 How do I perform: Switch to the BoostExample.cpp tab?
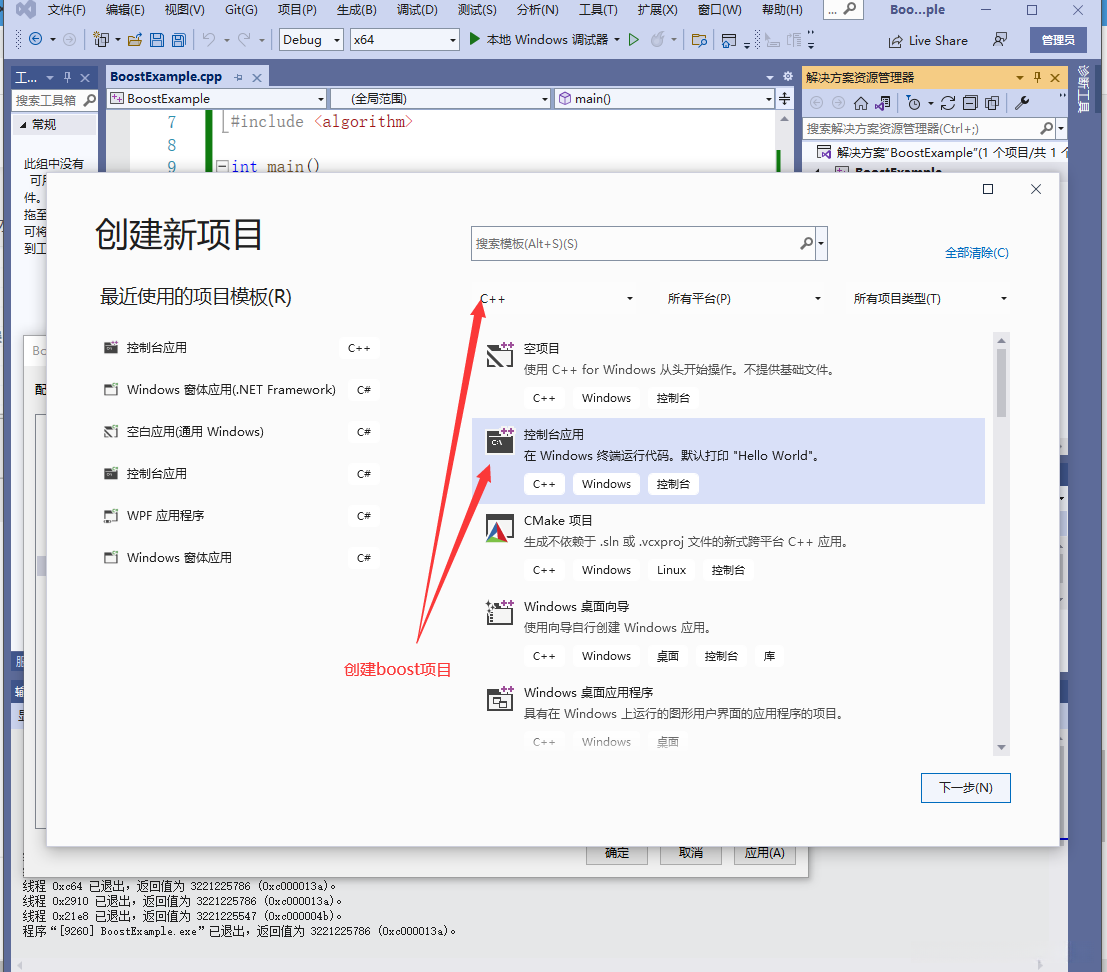[166, 76]
